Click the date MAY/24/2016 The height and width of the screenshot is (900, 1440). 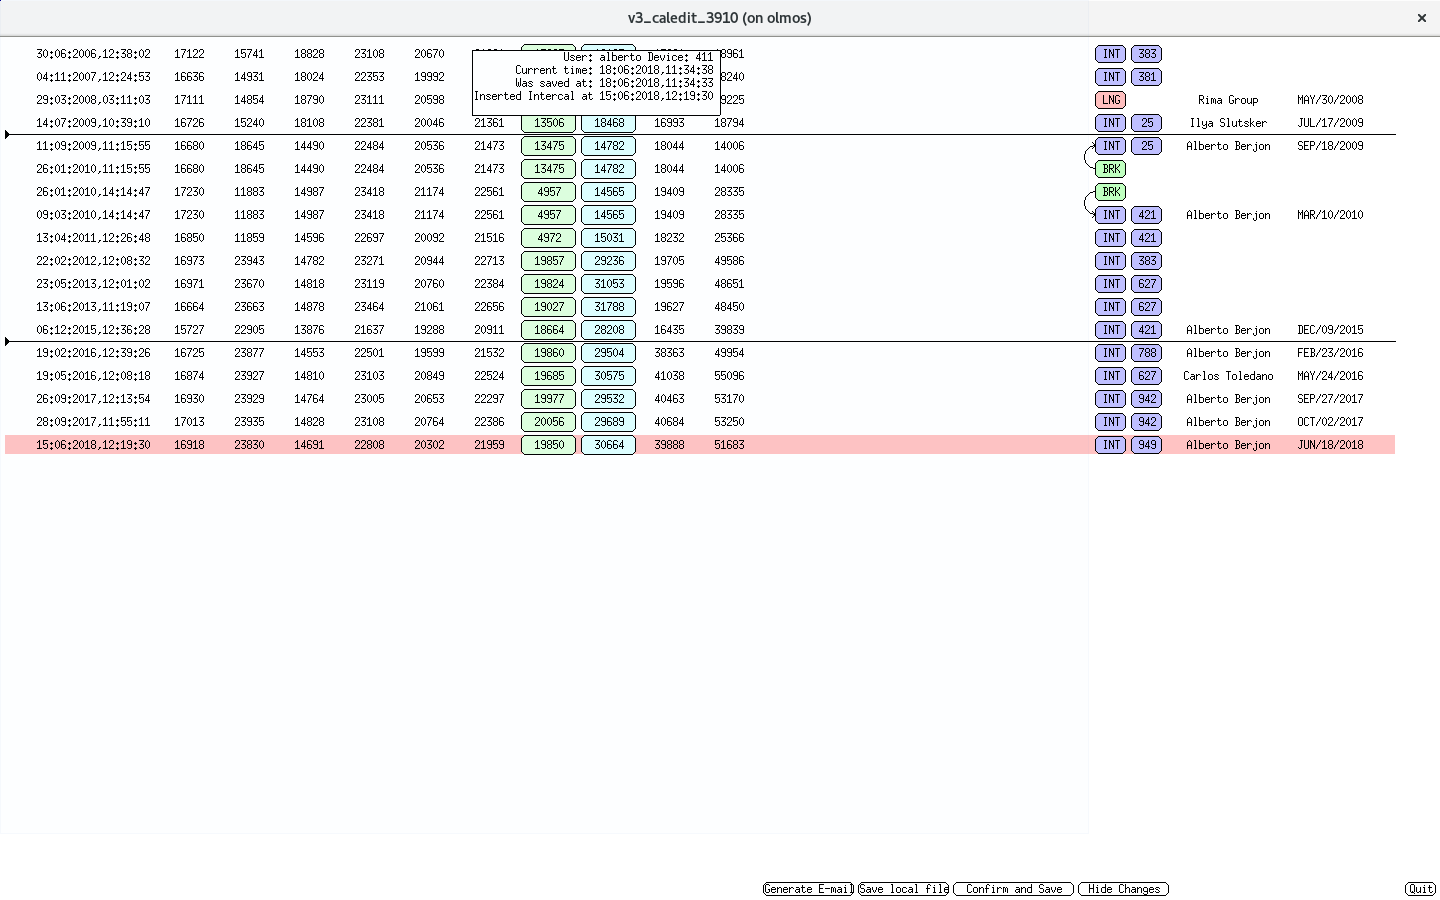[1330, 376]
